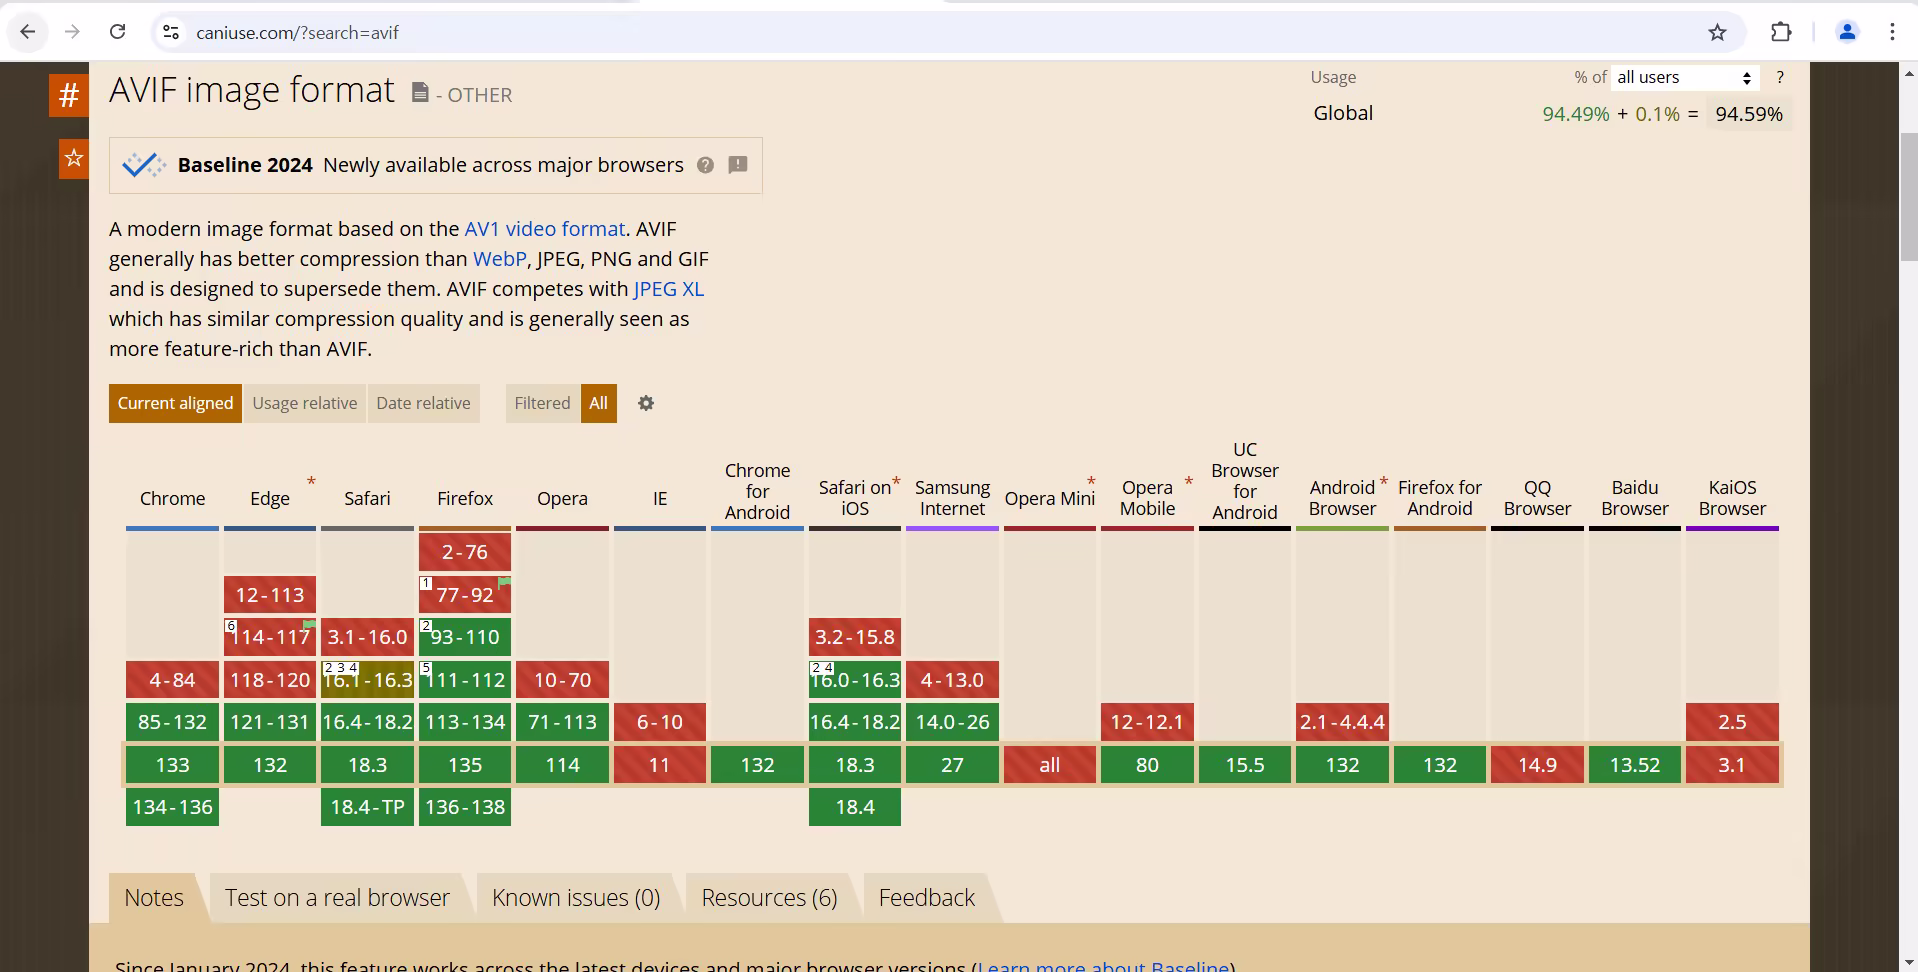Open the JPEG XL link
Screen dimensions: 1918x972
click(x=668, y=289)
